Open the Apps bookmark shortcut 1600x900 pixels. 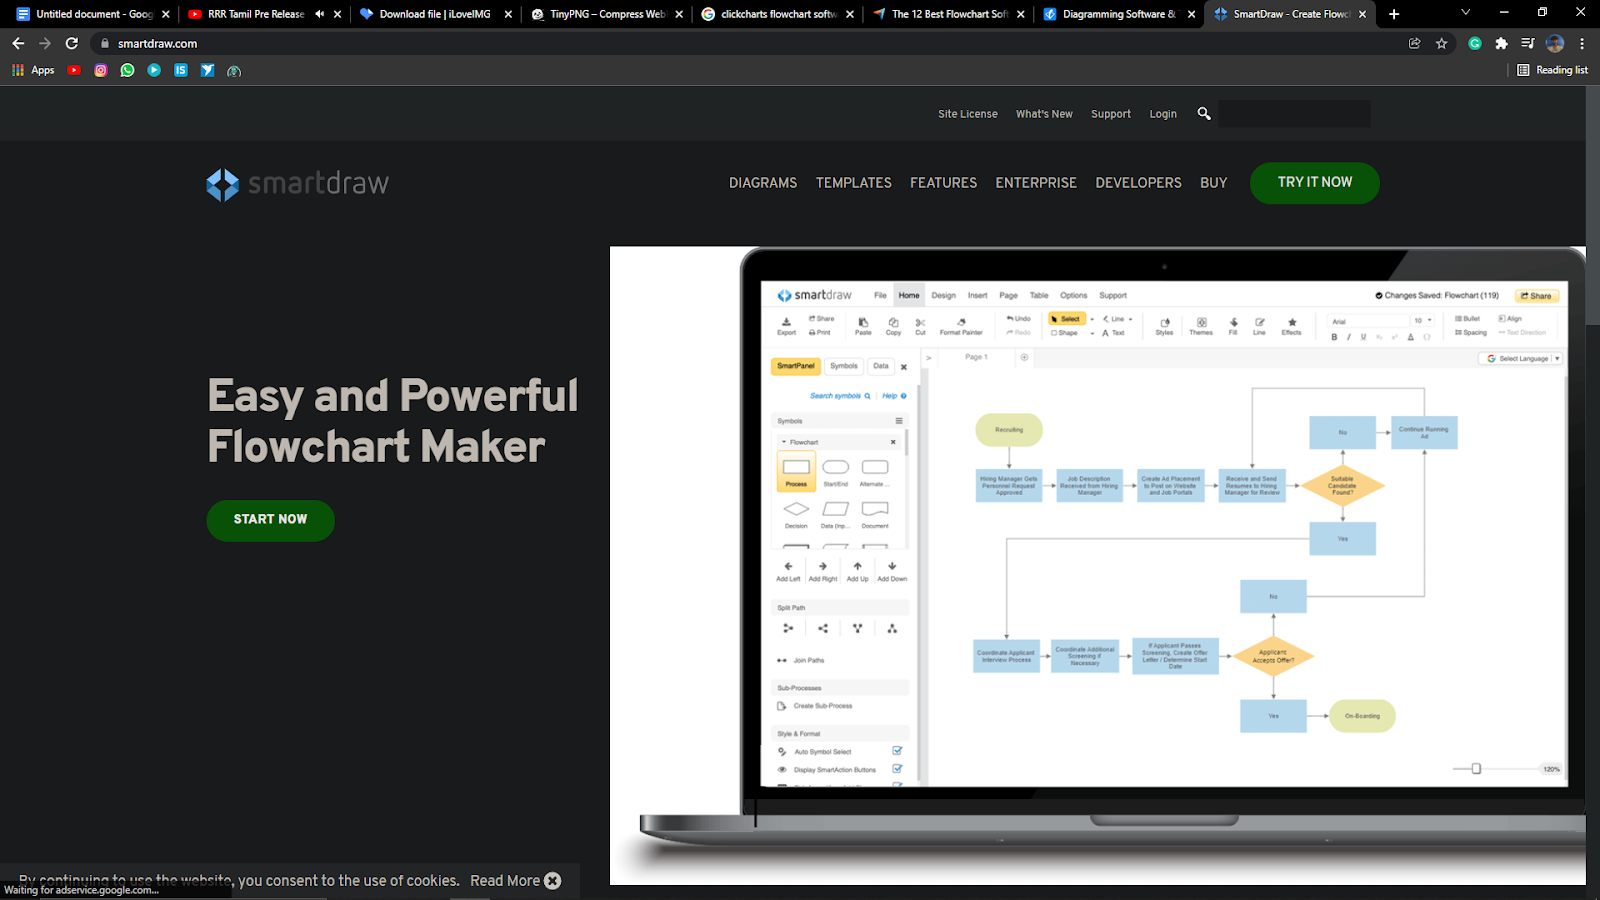pos(33,70)
